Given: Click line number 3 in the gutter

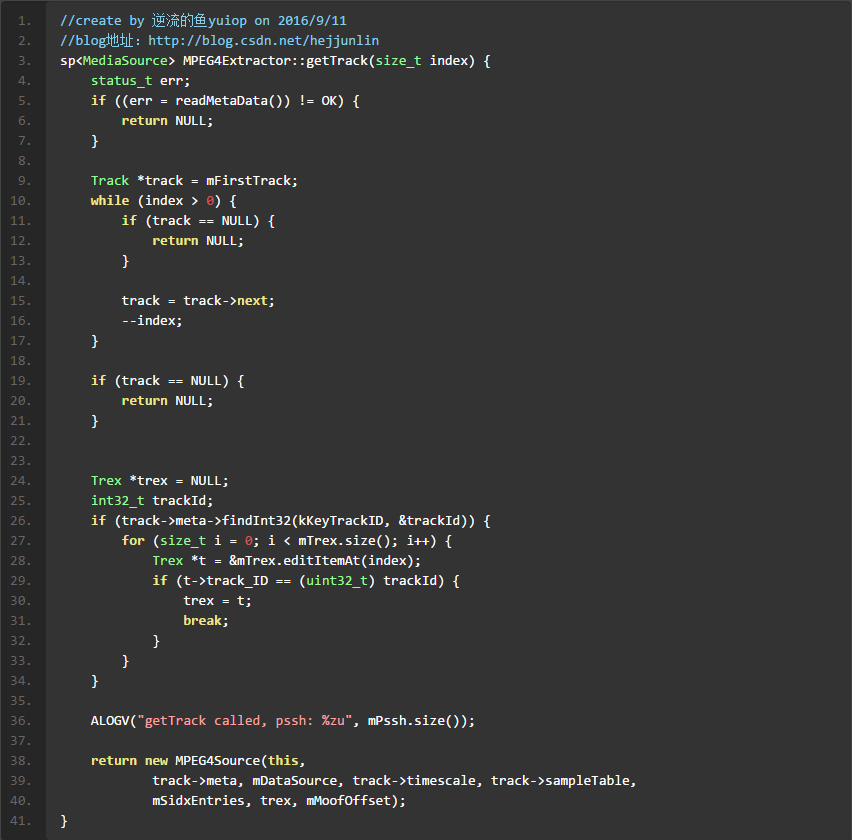Looking at the screenshot, I should click(x=25, y=60).
